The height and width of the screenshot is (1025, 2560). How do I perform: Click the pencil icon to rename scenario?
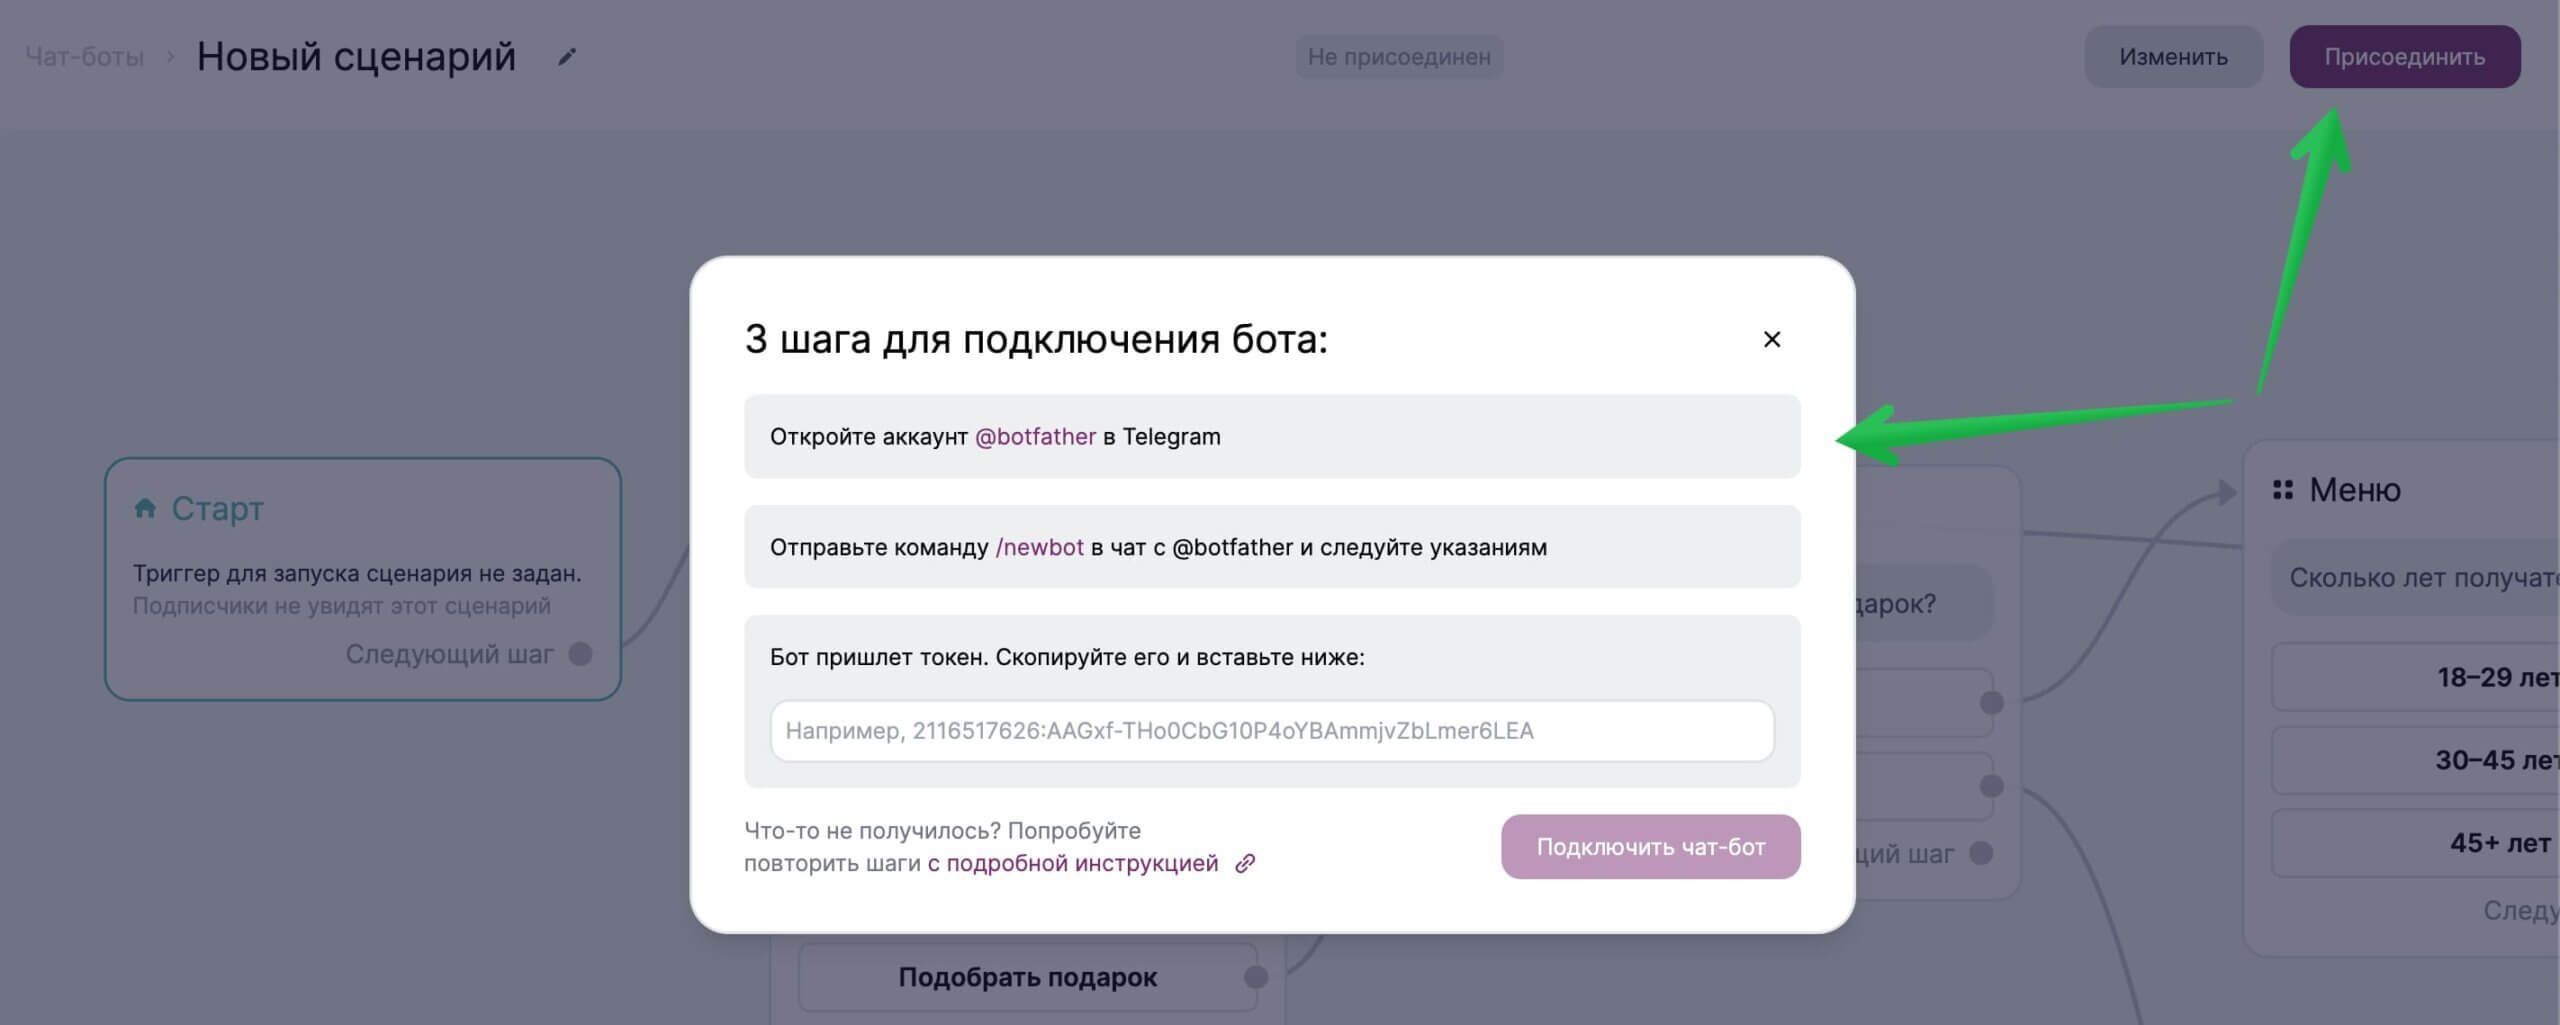pyautogui.click(x=567, y=57)
